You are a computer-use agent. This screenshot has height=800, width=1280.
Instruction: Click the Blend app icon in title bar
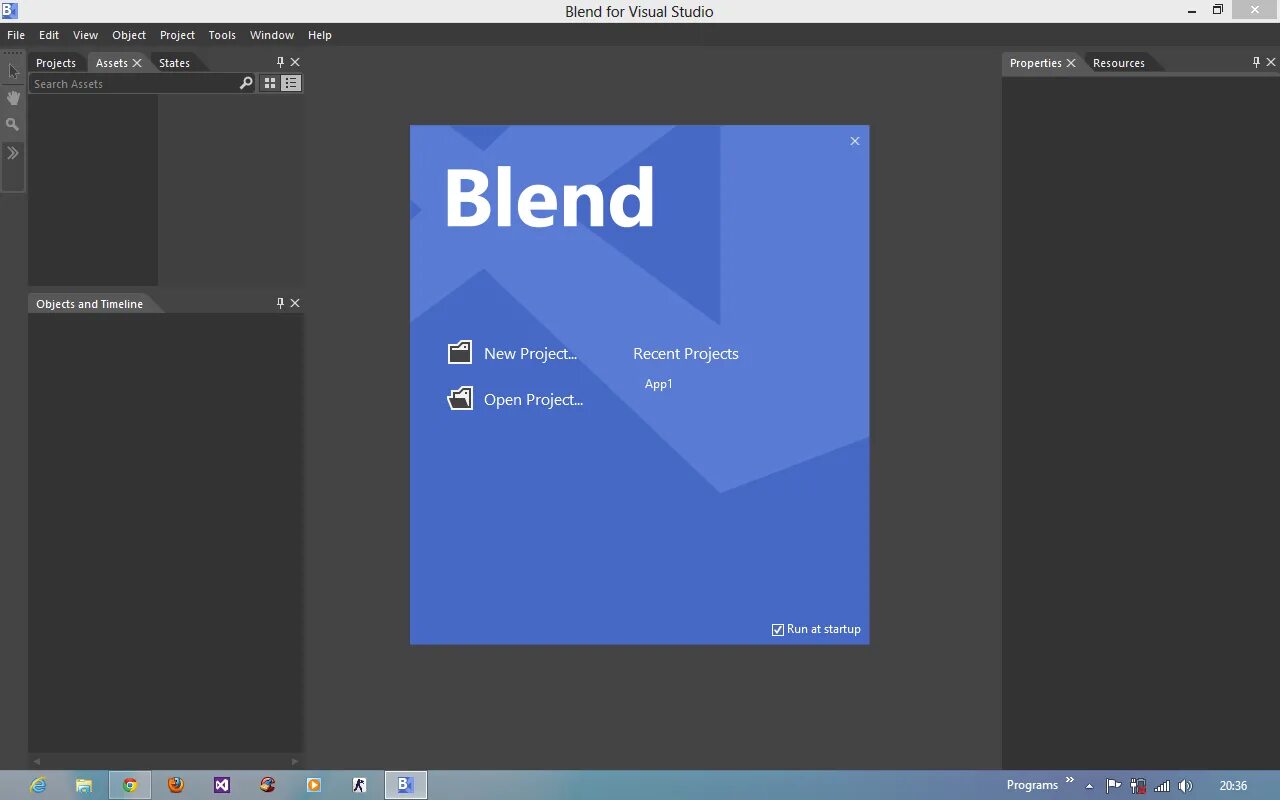tap(10, 11)
